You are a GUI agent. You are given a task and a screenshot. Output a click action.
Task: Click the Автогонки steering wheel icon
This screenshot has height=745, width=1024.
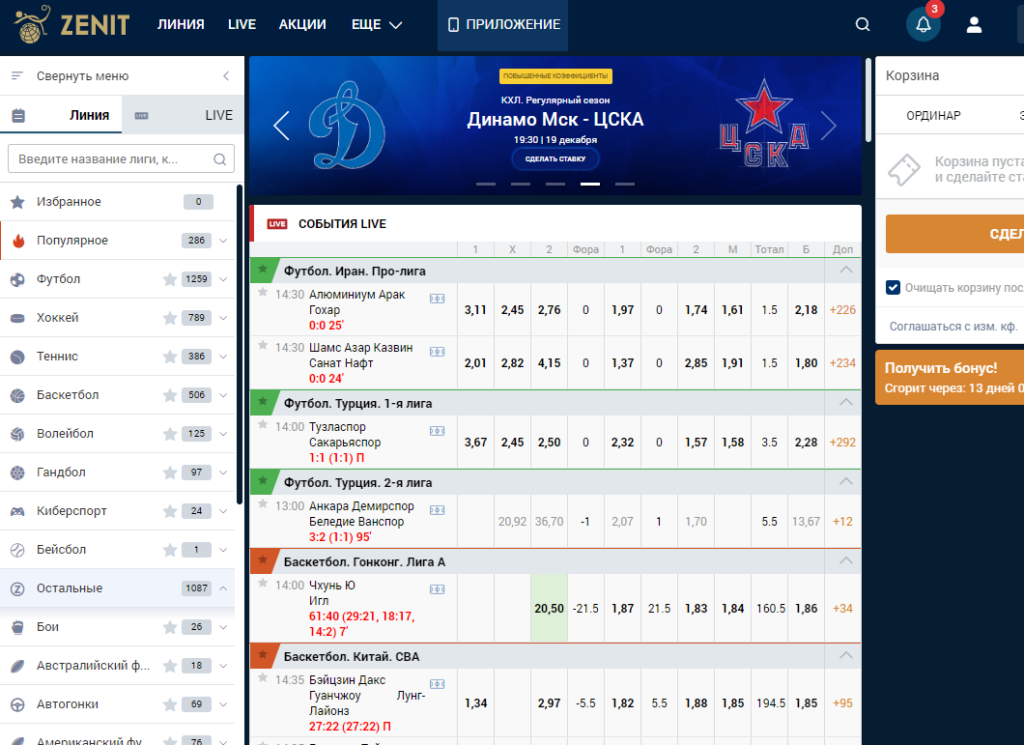coord(18,705)
